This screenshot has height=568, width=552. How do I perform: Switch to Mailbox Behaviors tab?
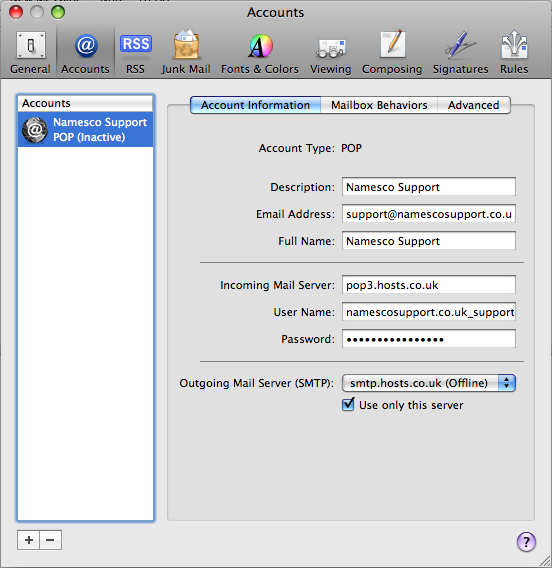tap(379, 105)
